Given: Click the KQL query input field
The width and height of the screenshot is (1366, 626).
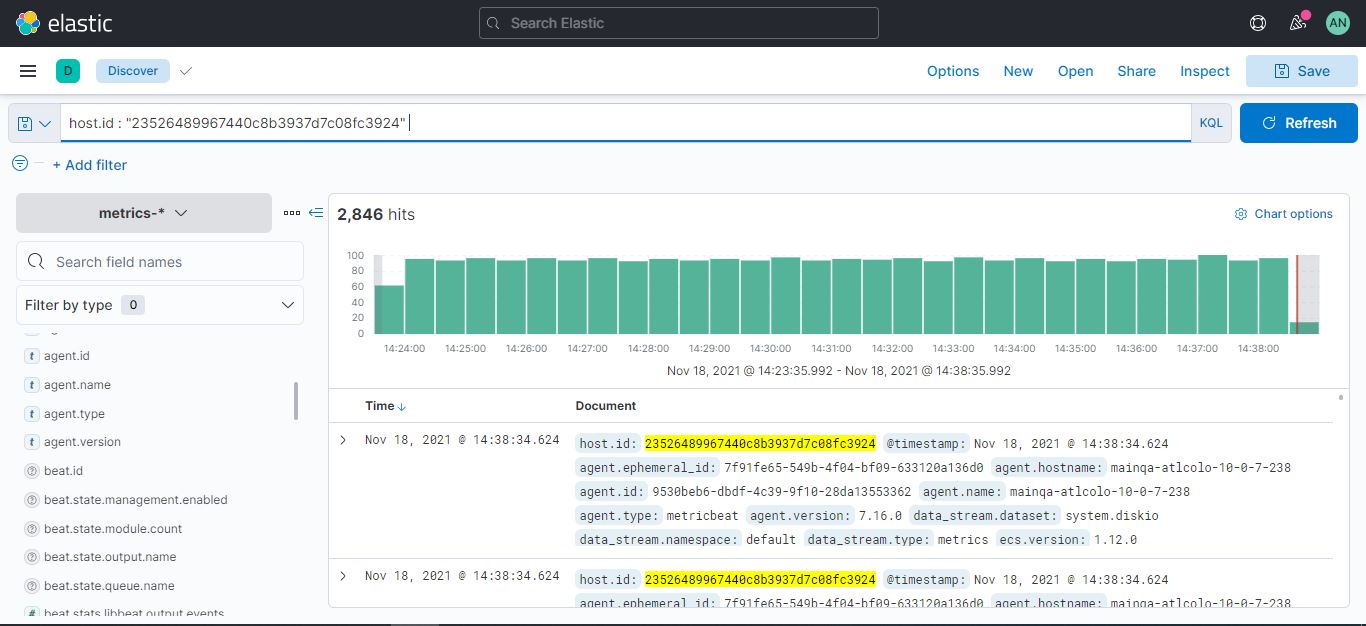Looking at the screenshot, I should (625, 123).
